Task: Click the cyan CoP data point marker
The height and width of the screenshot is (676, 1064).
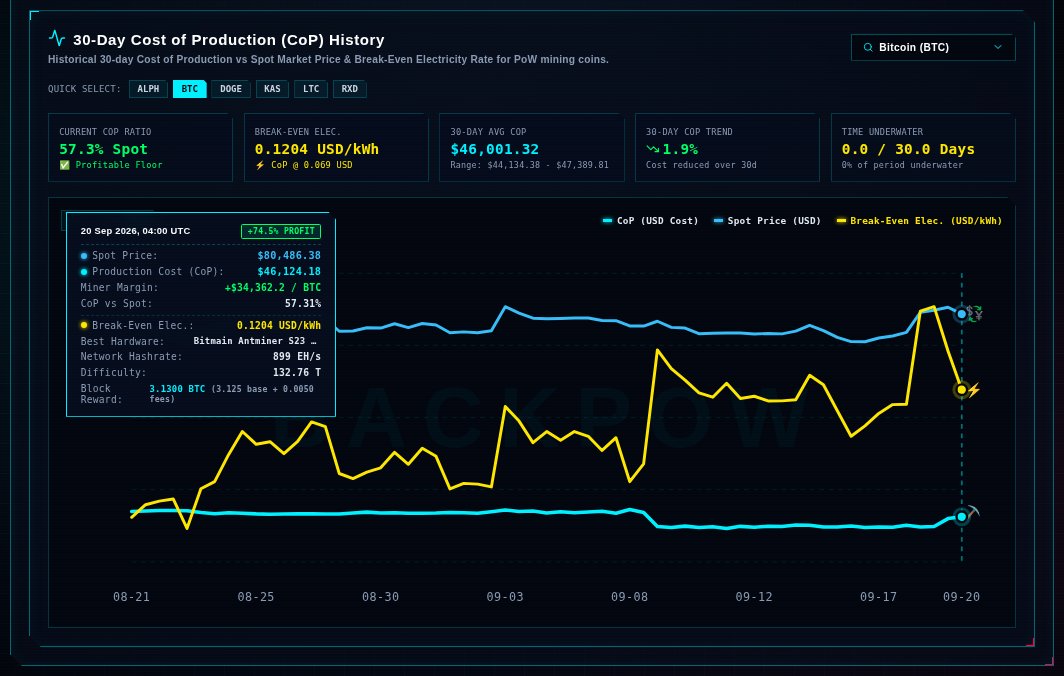Action: tap(962, 517)
